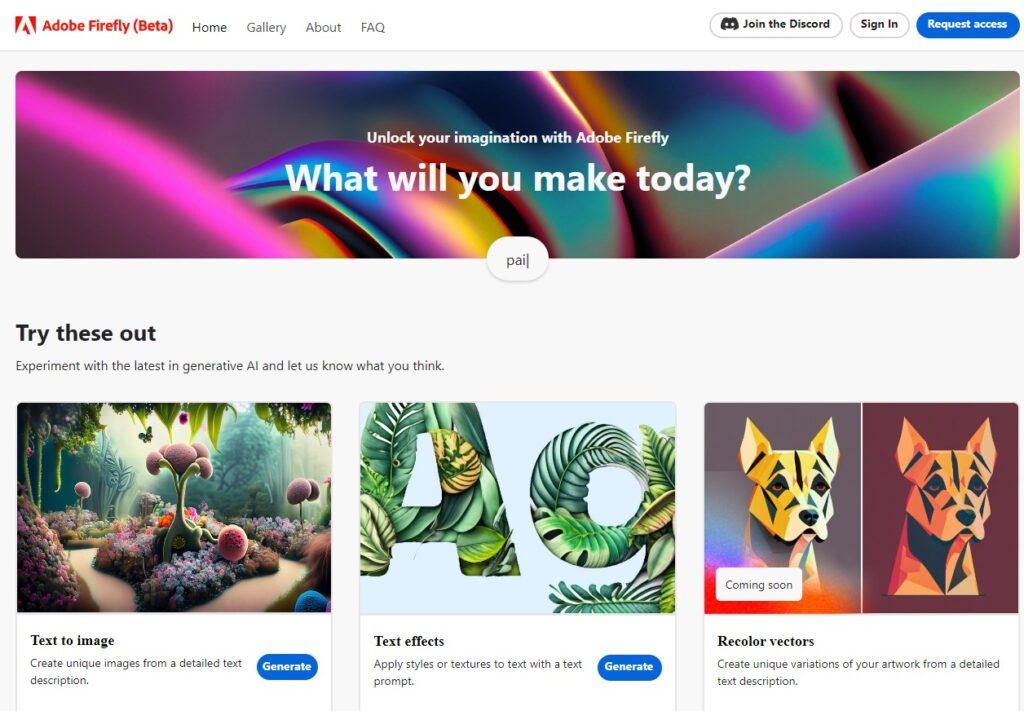Open the About page

(x=323, y=27)
